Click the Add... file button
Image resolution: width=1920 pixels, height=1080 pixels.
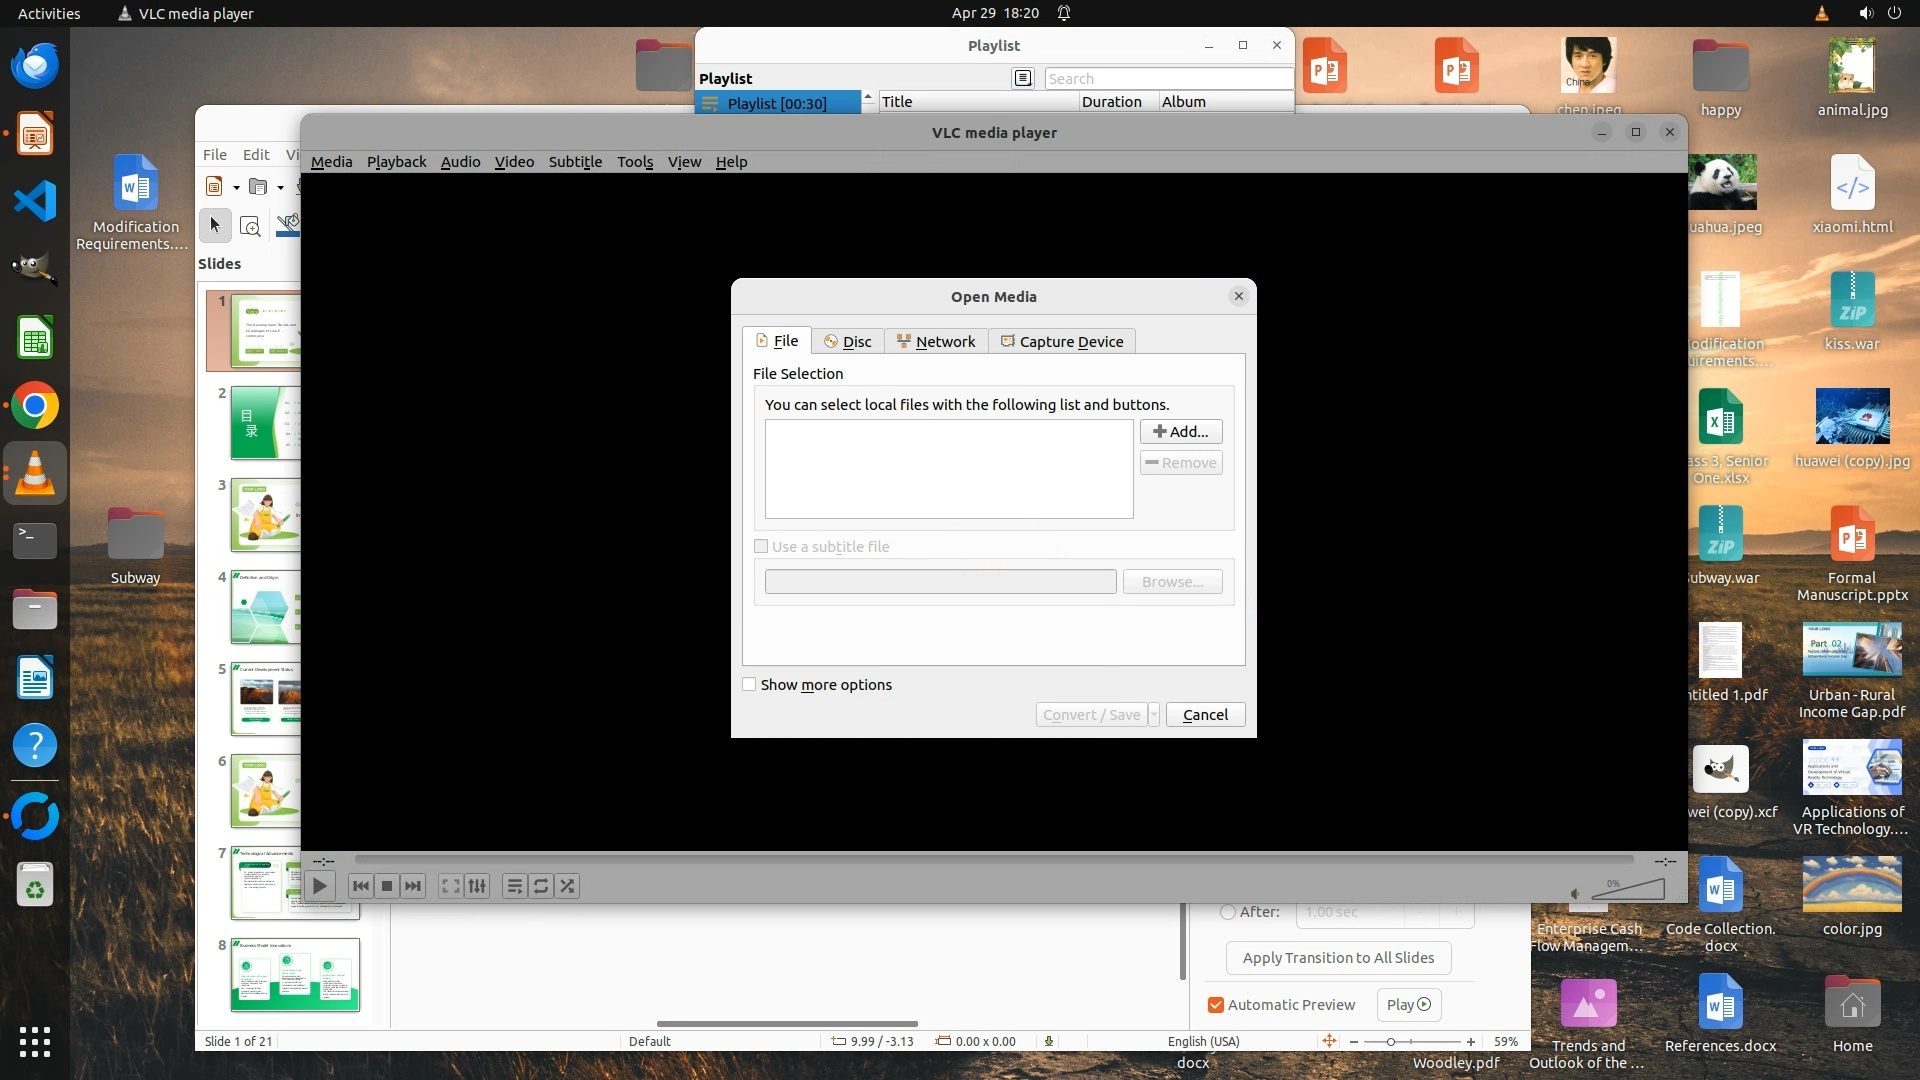[x=1181, y=432]
